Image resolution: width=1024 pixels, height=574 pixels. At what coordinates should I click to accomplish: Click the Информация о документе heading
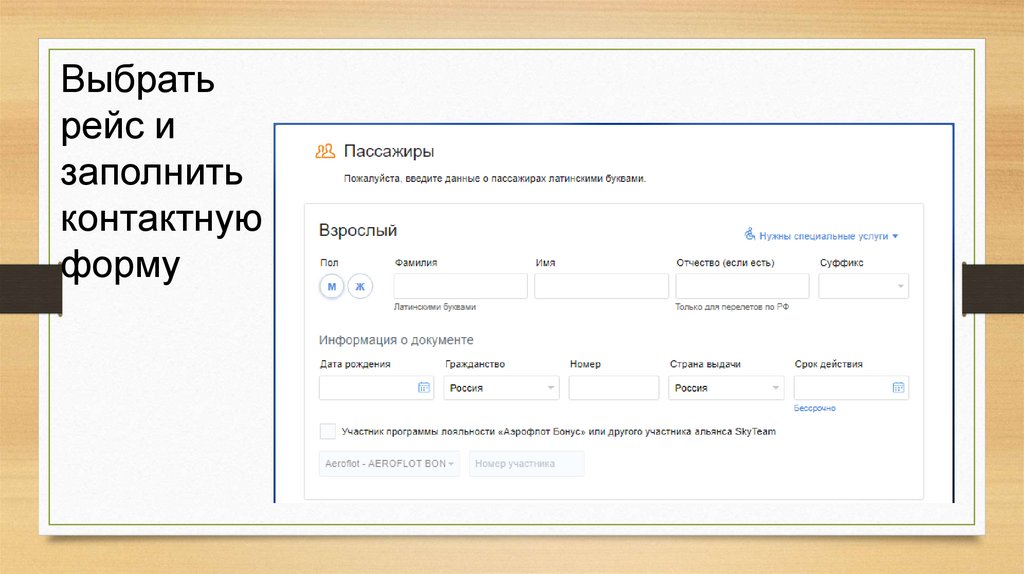point(396,340)
